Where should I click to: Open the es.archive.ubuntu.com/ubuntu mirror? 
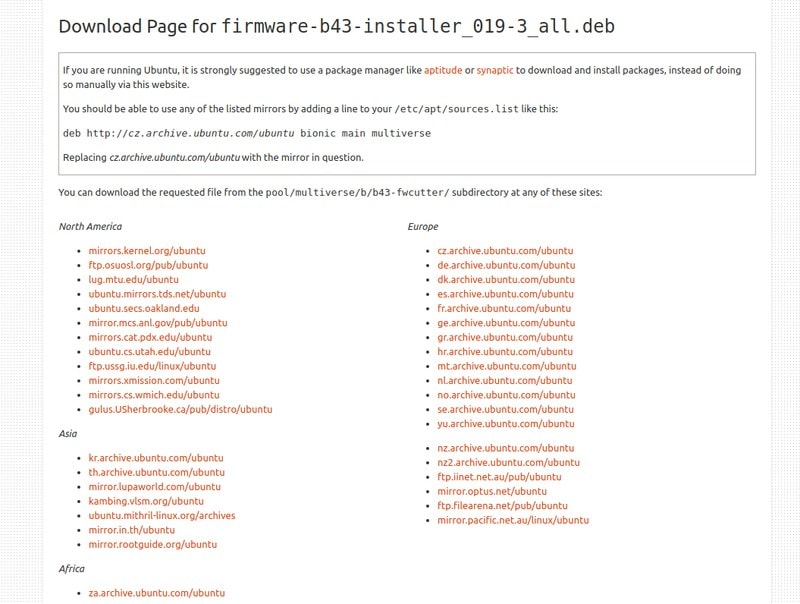point(506,294)
